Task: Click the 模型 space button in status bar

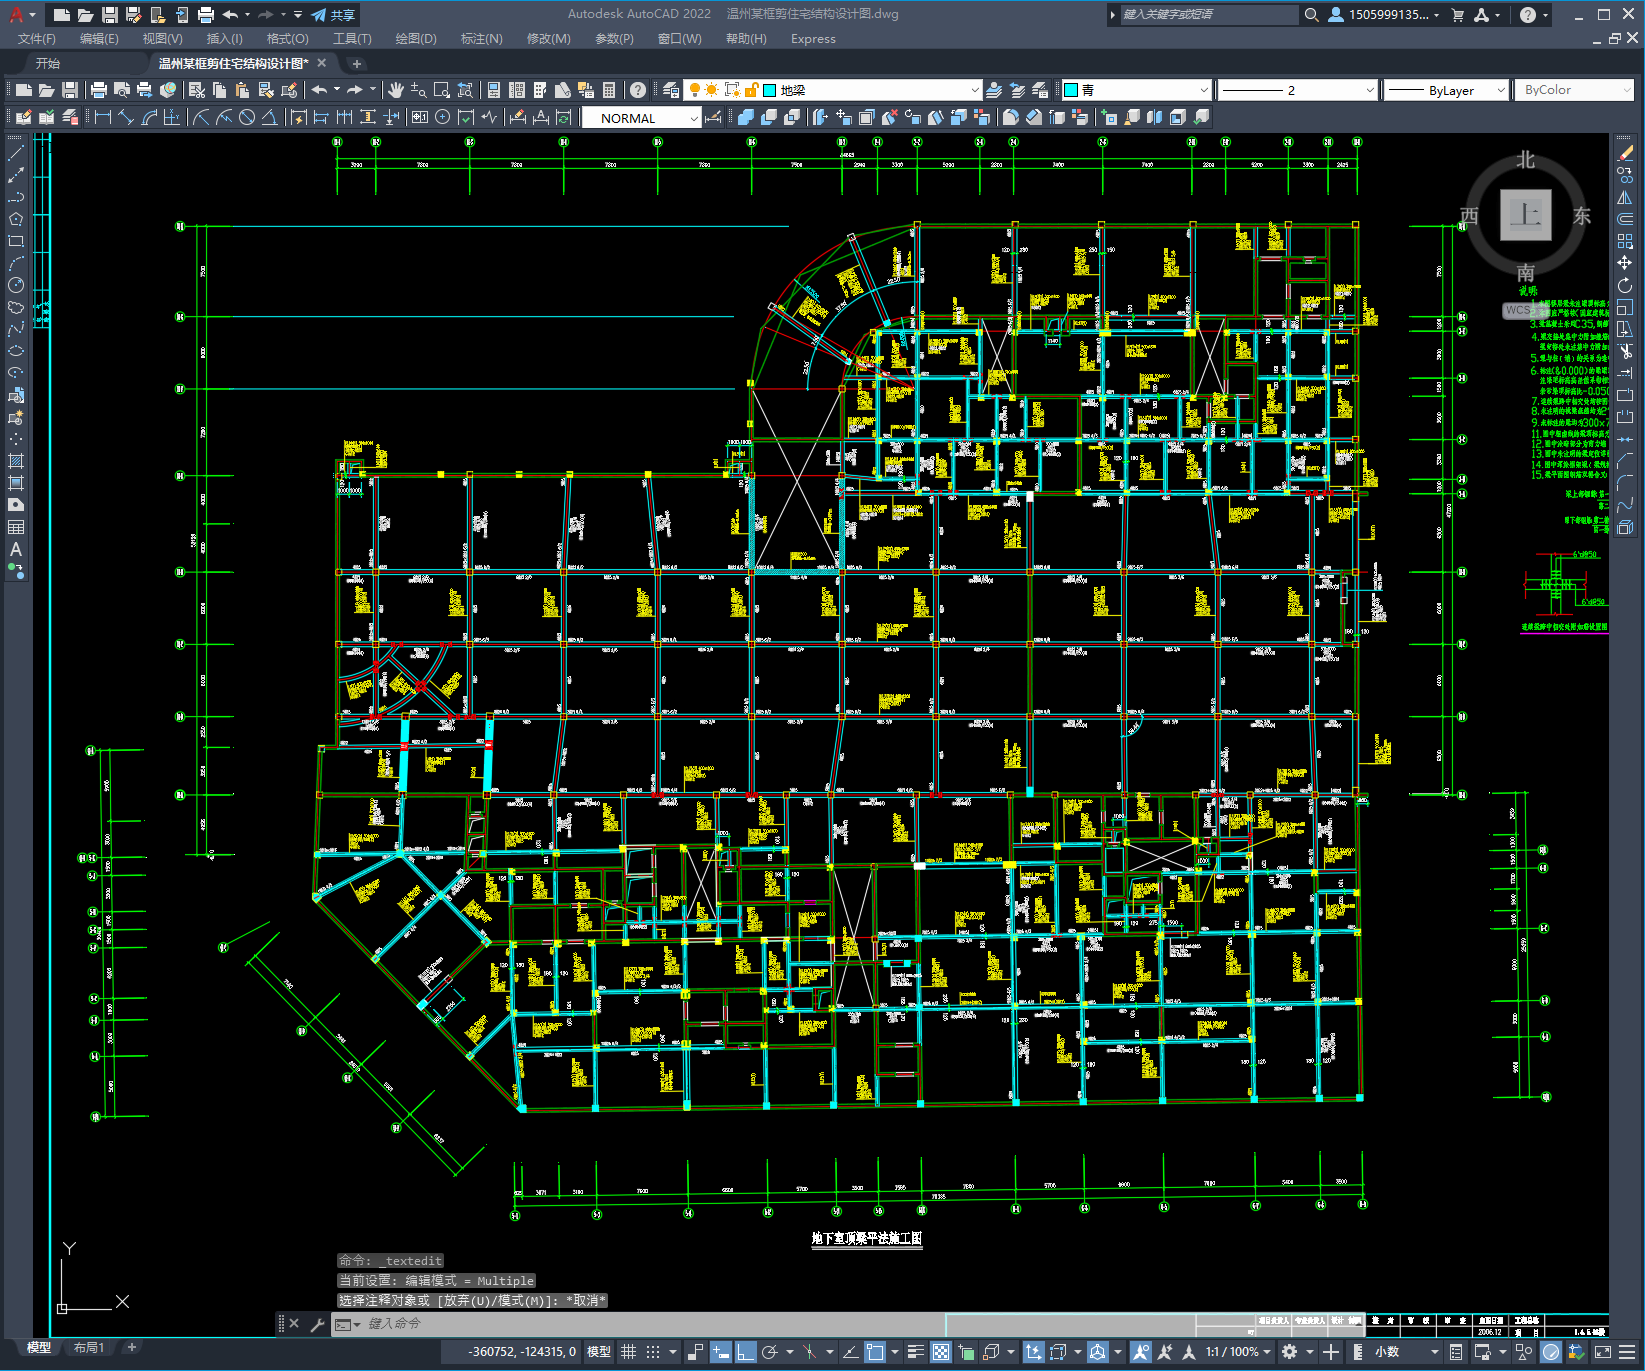Action: click(599, 1352)
